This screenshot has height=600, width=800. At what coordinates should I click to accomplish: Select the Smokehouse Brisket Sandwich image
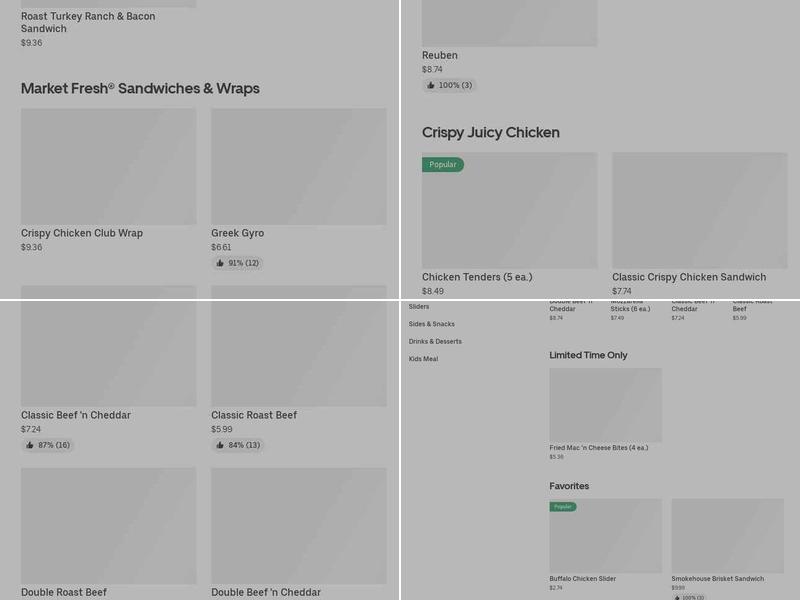727,535
